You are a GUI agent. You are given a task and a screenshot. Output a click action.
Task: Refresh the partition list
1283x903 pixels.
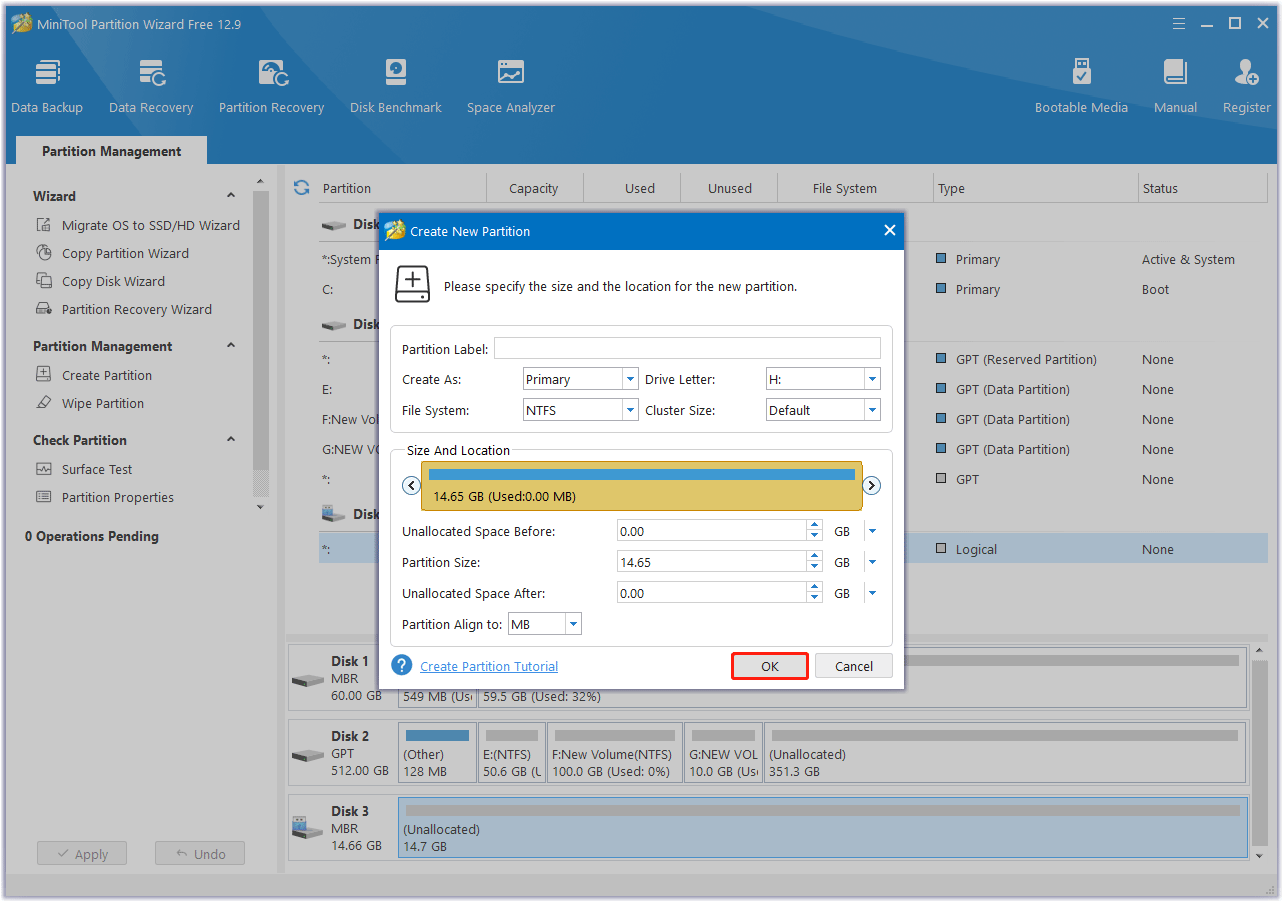[301, 188]
